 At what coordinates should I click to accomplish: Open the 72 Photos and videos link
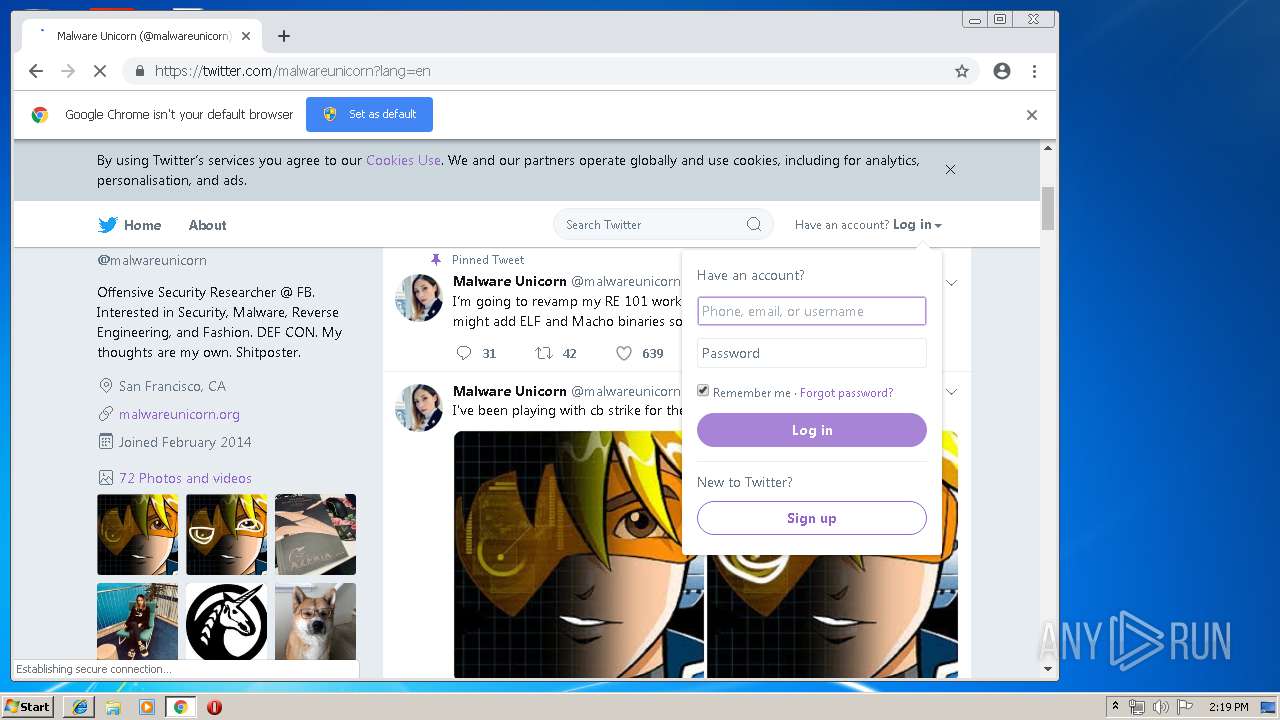(185, 478)
